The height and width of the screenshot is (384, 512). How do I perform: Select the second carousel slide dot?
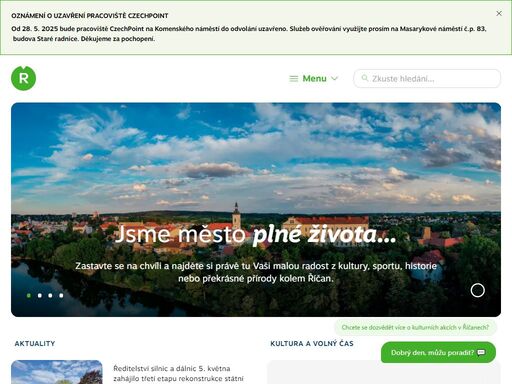pyautogui.click(x=40, y=295)
